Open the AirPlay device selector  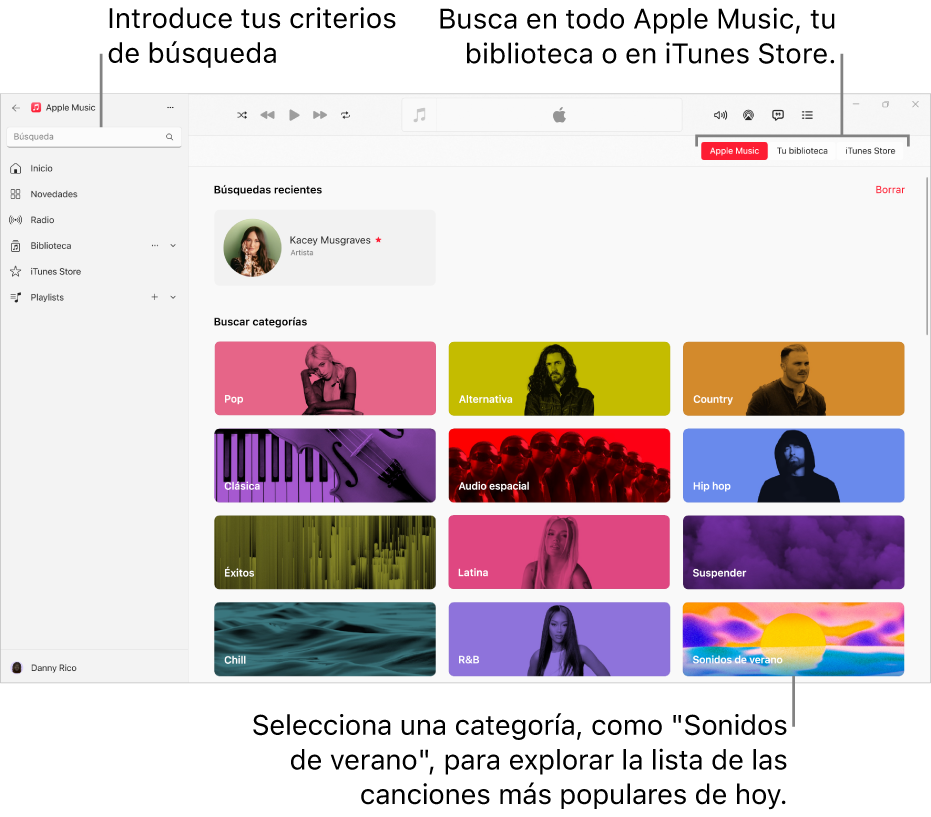coord(748,115)
